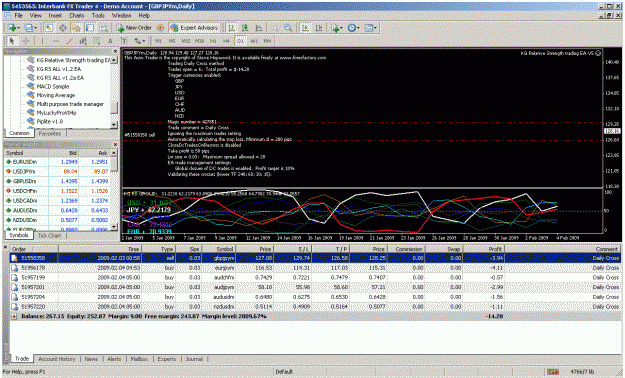This screenshot has height=378, width=625.
Task: Click the Periods clock icon
Action: point(352,28)
